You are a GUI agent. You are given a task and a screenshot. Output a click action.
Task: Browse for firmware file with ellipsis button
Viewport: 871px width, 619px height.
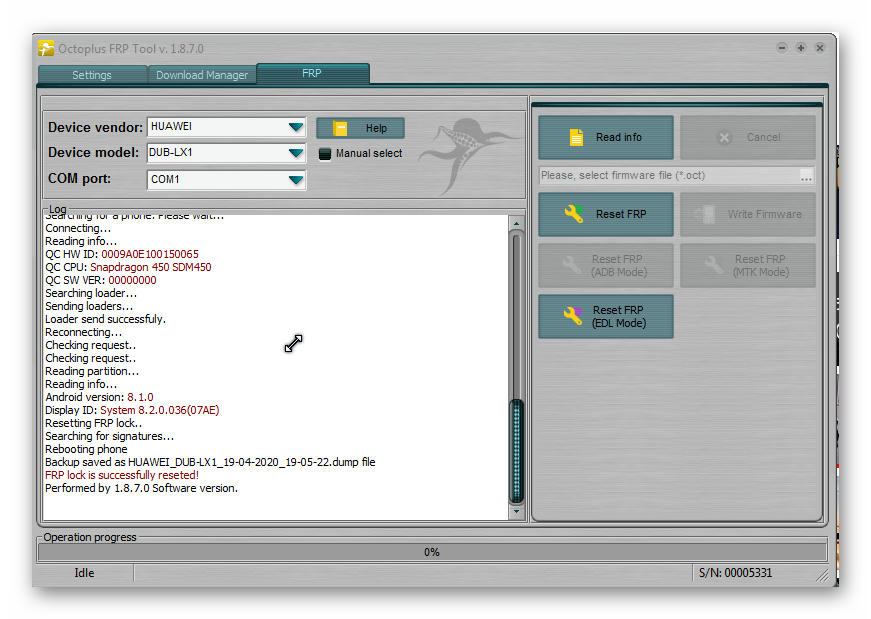807,177
